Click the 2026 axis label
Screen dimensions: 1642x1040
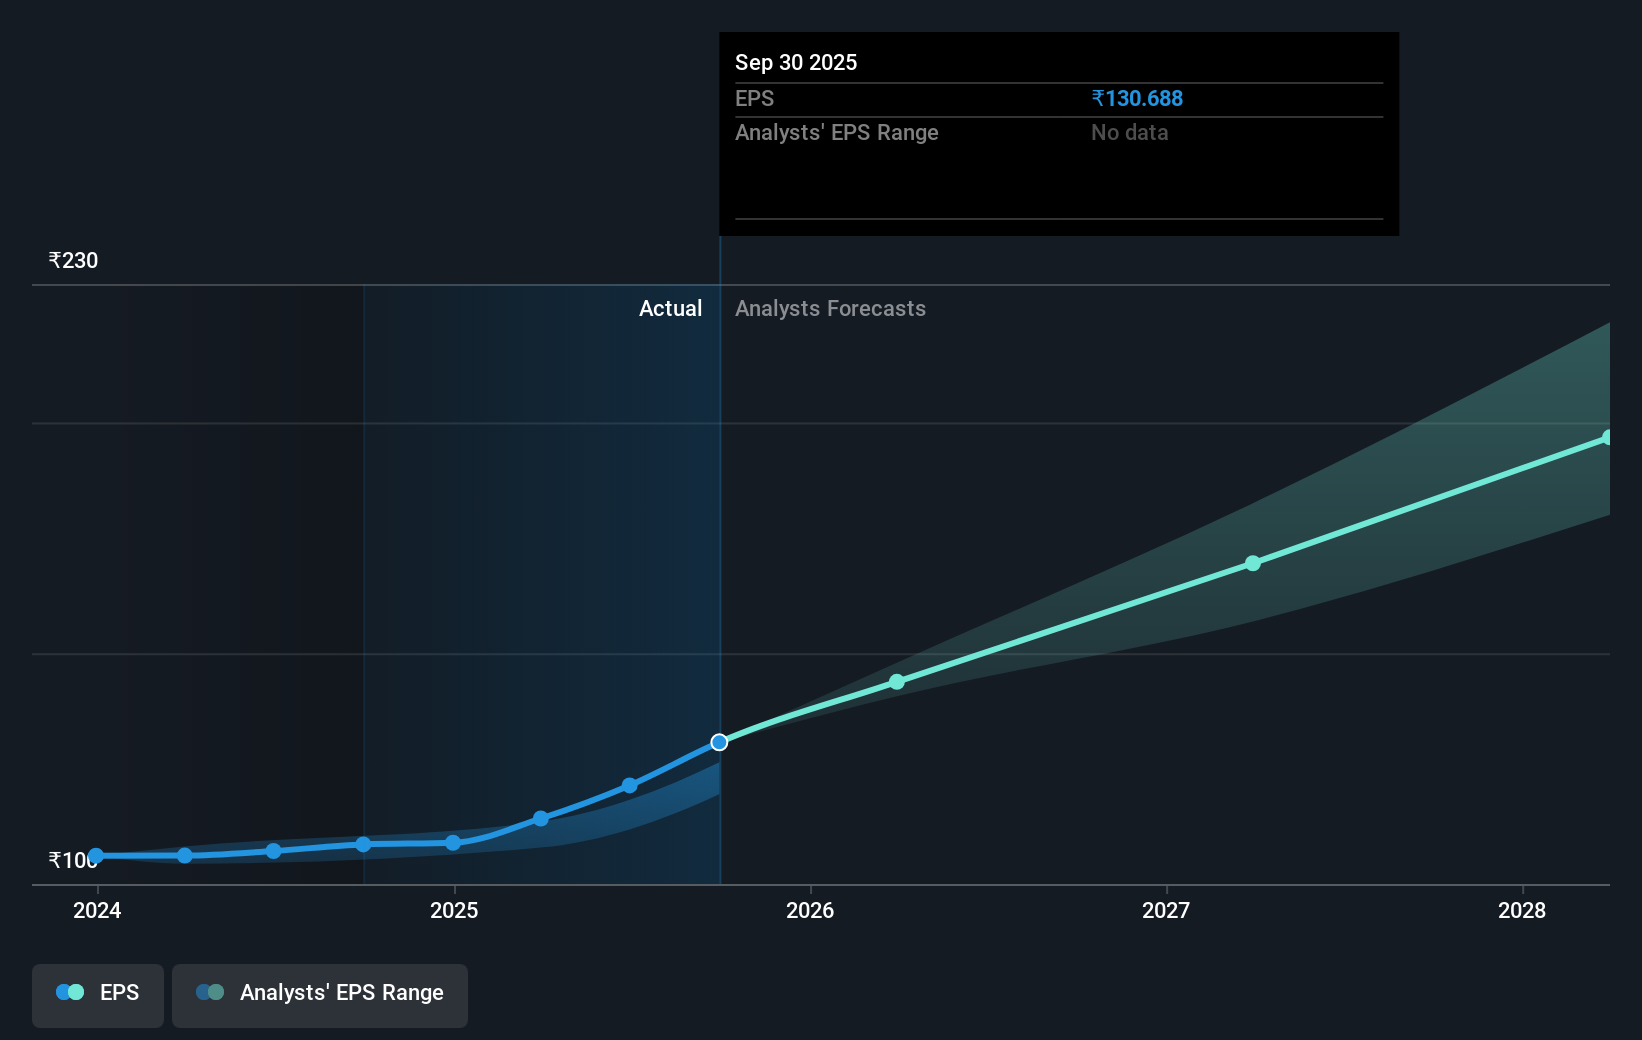coord(811,911)
